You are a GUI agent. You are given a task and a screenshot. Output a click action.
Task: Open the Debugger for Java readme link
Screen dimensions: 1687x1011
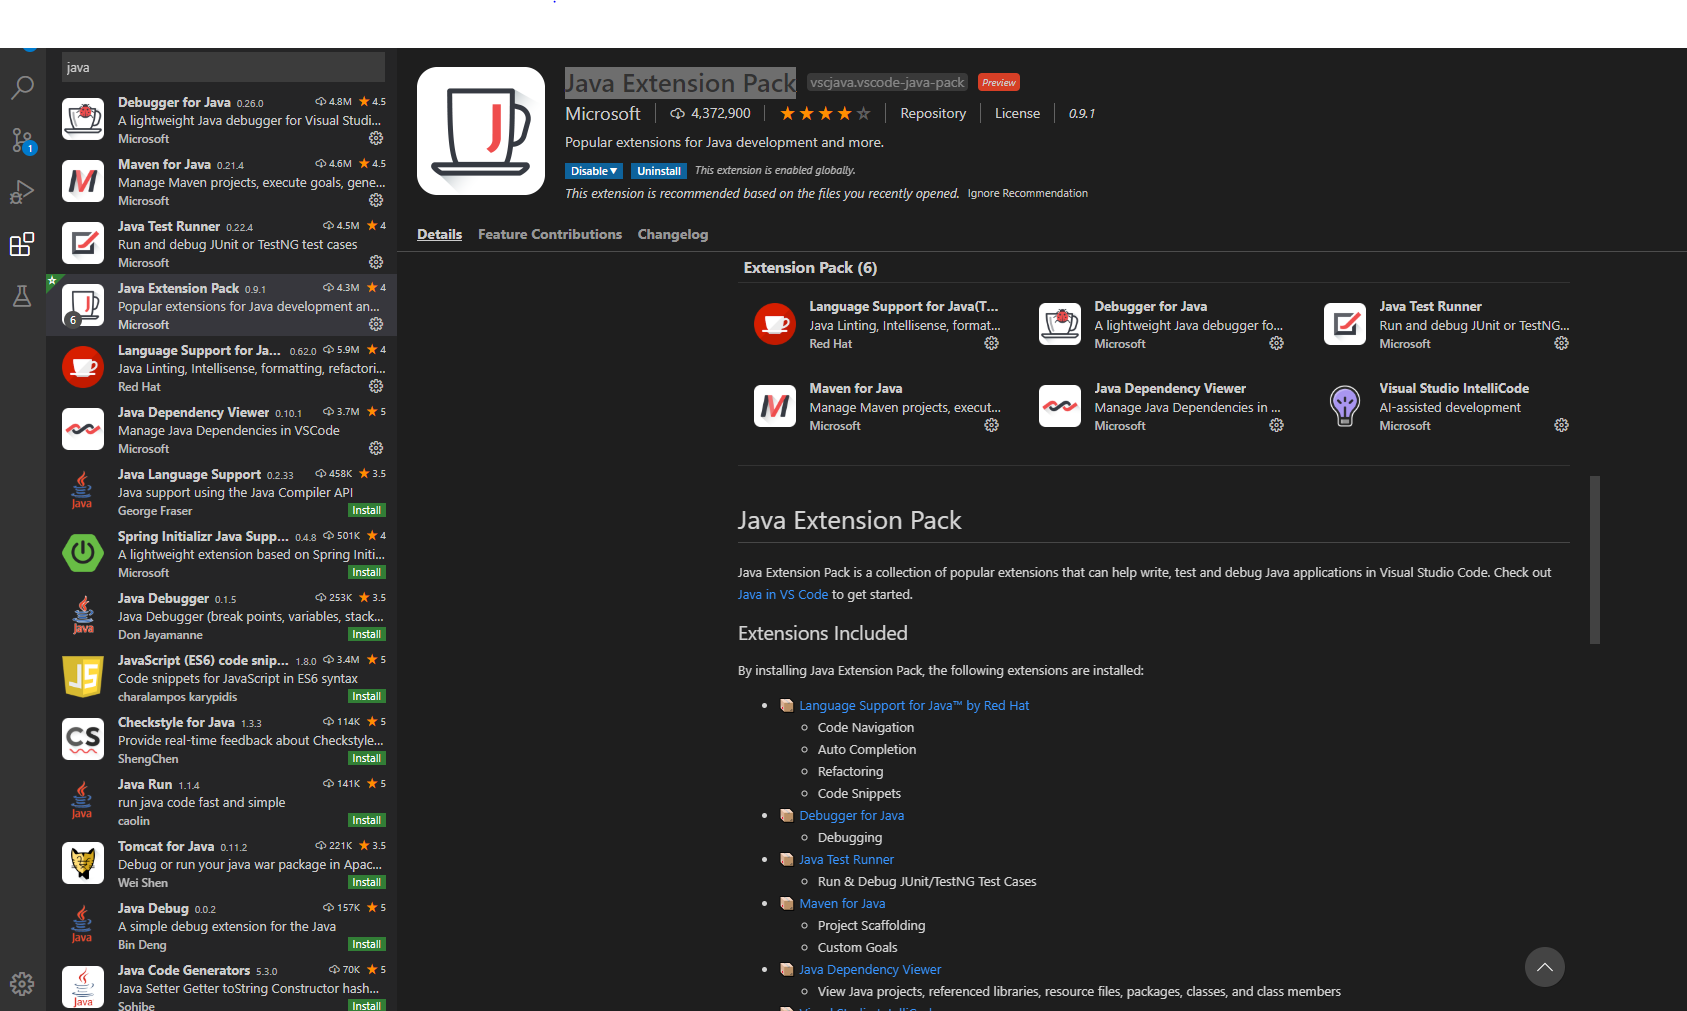click(851, 815)
